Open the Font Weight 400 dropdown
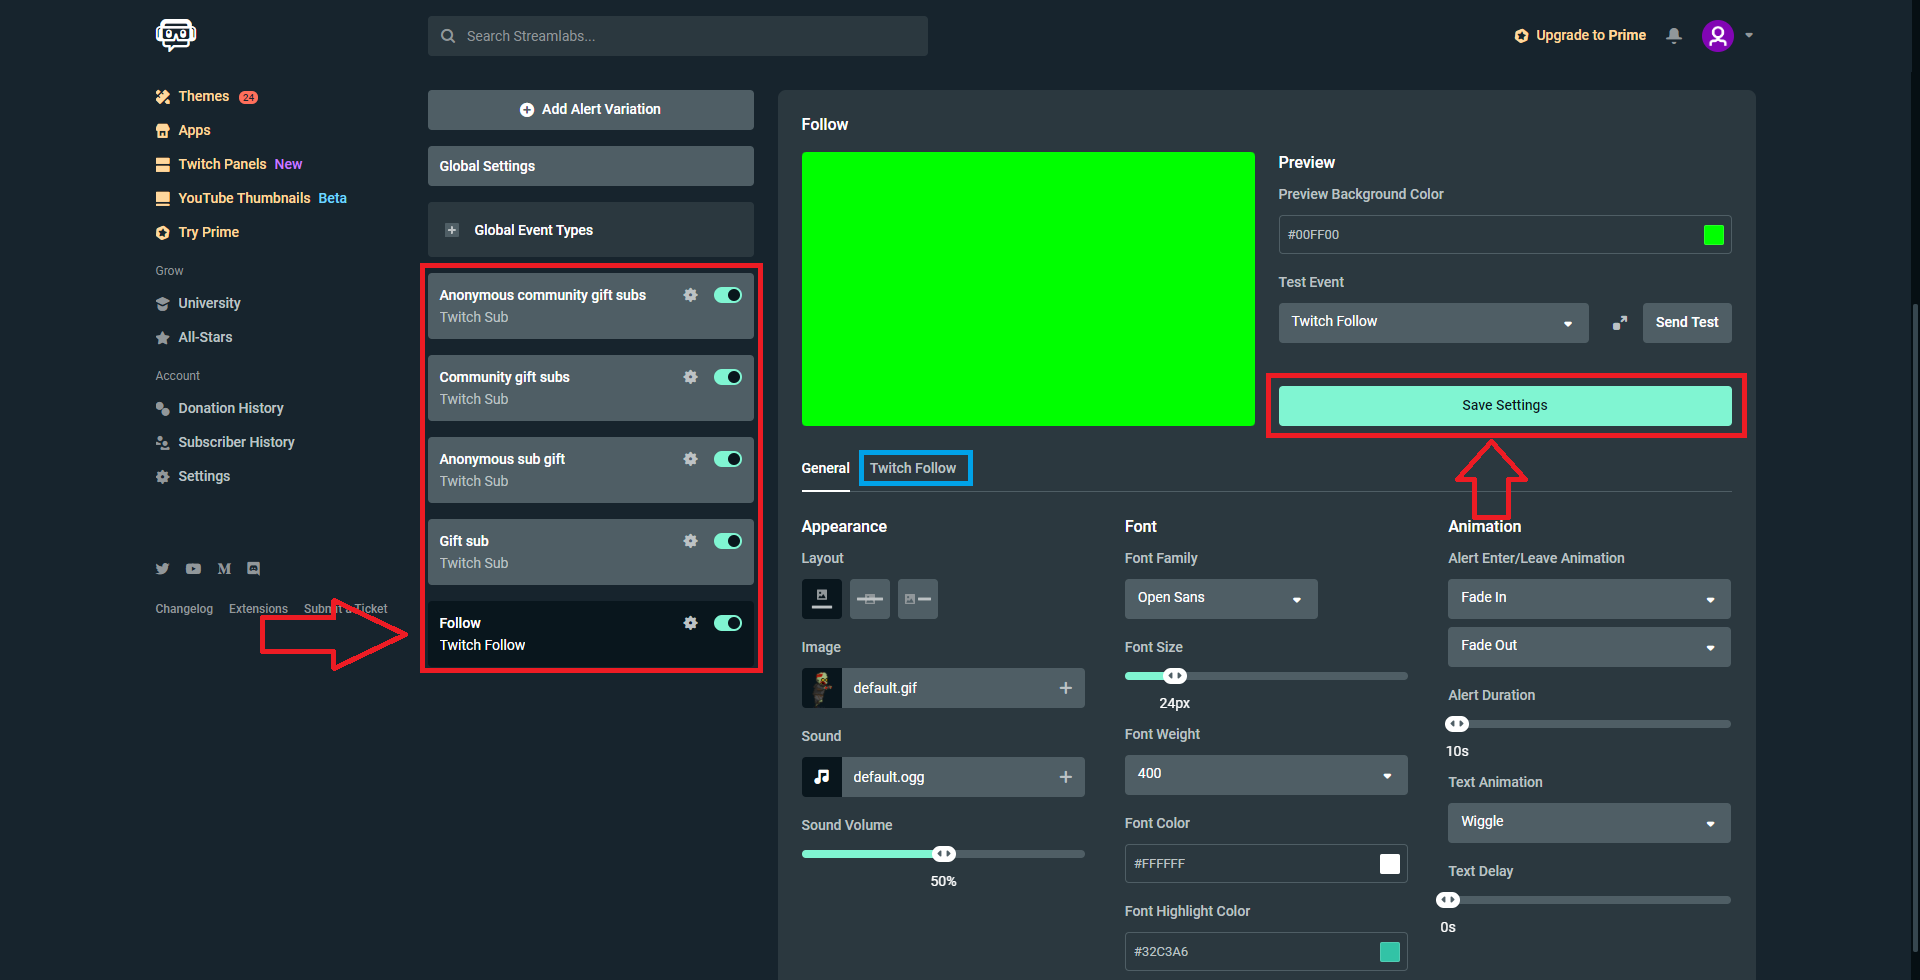Viewport: 1920px width, 980px height. (1266, 774)
